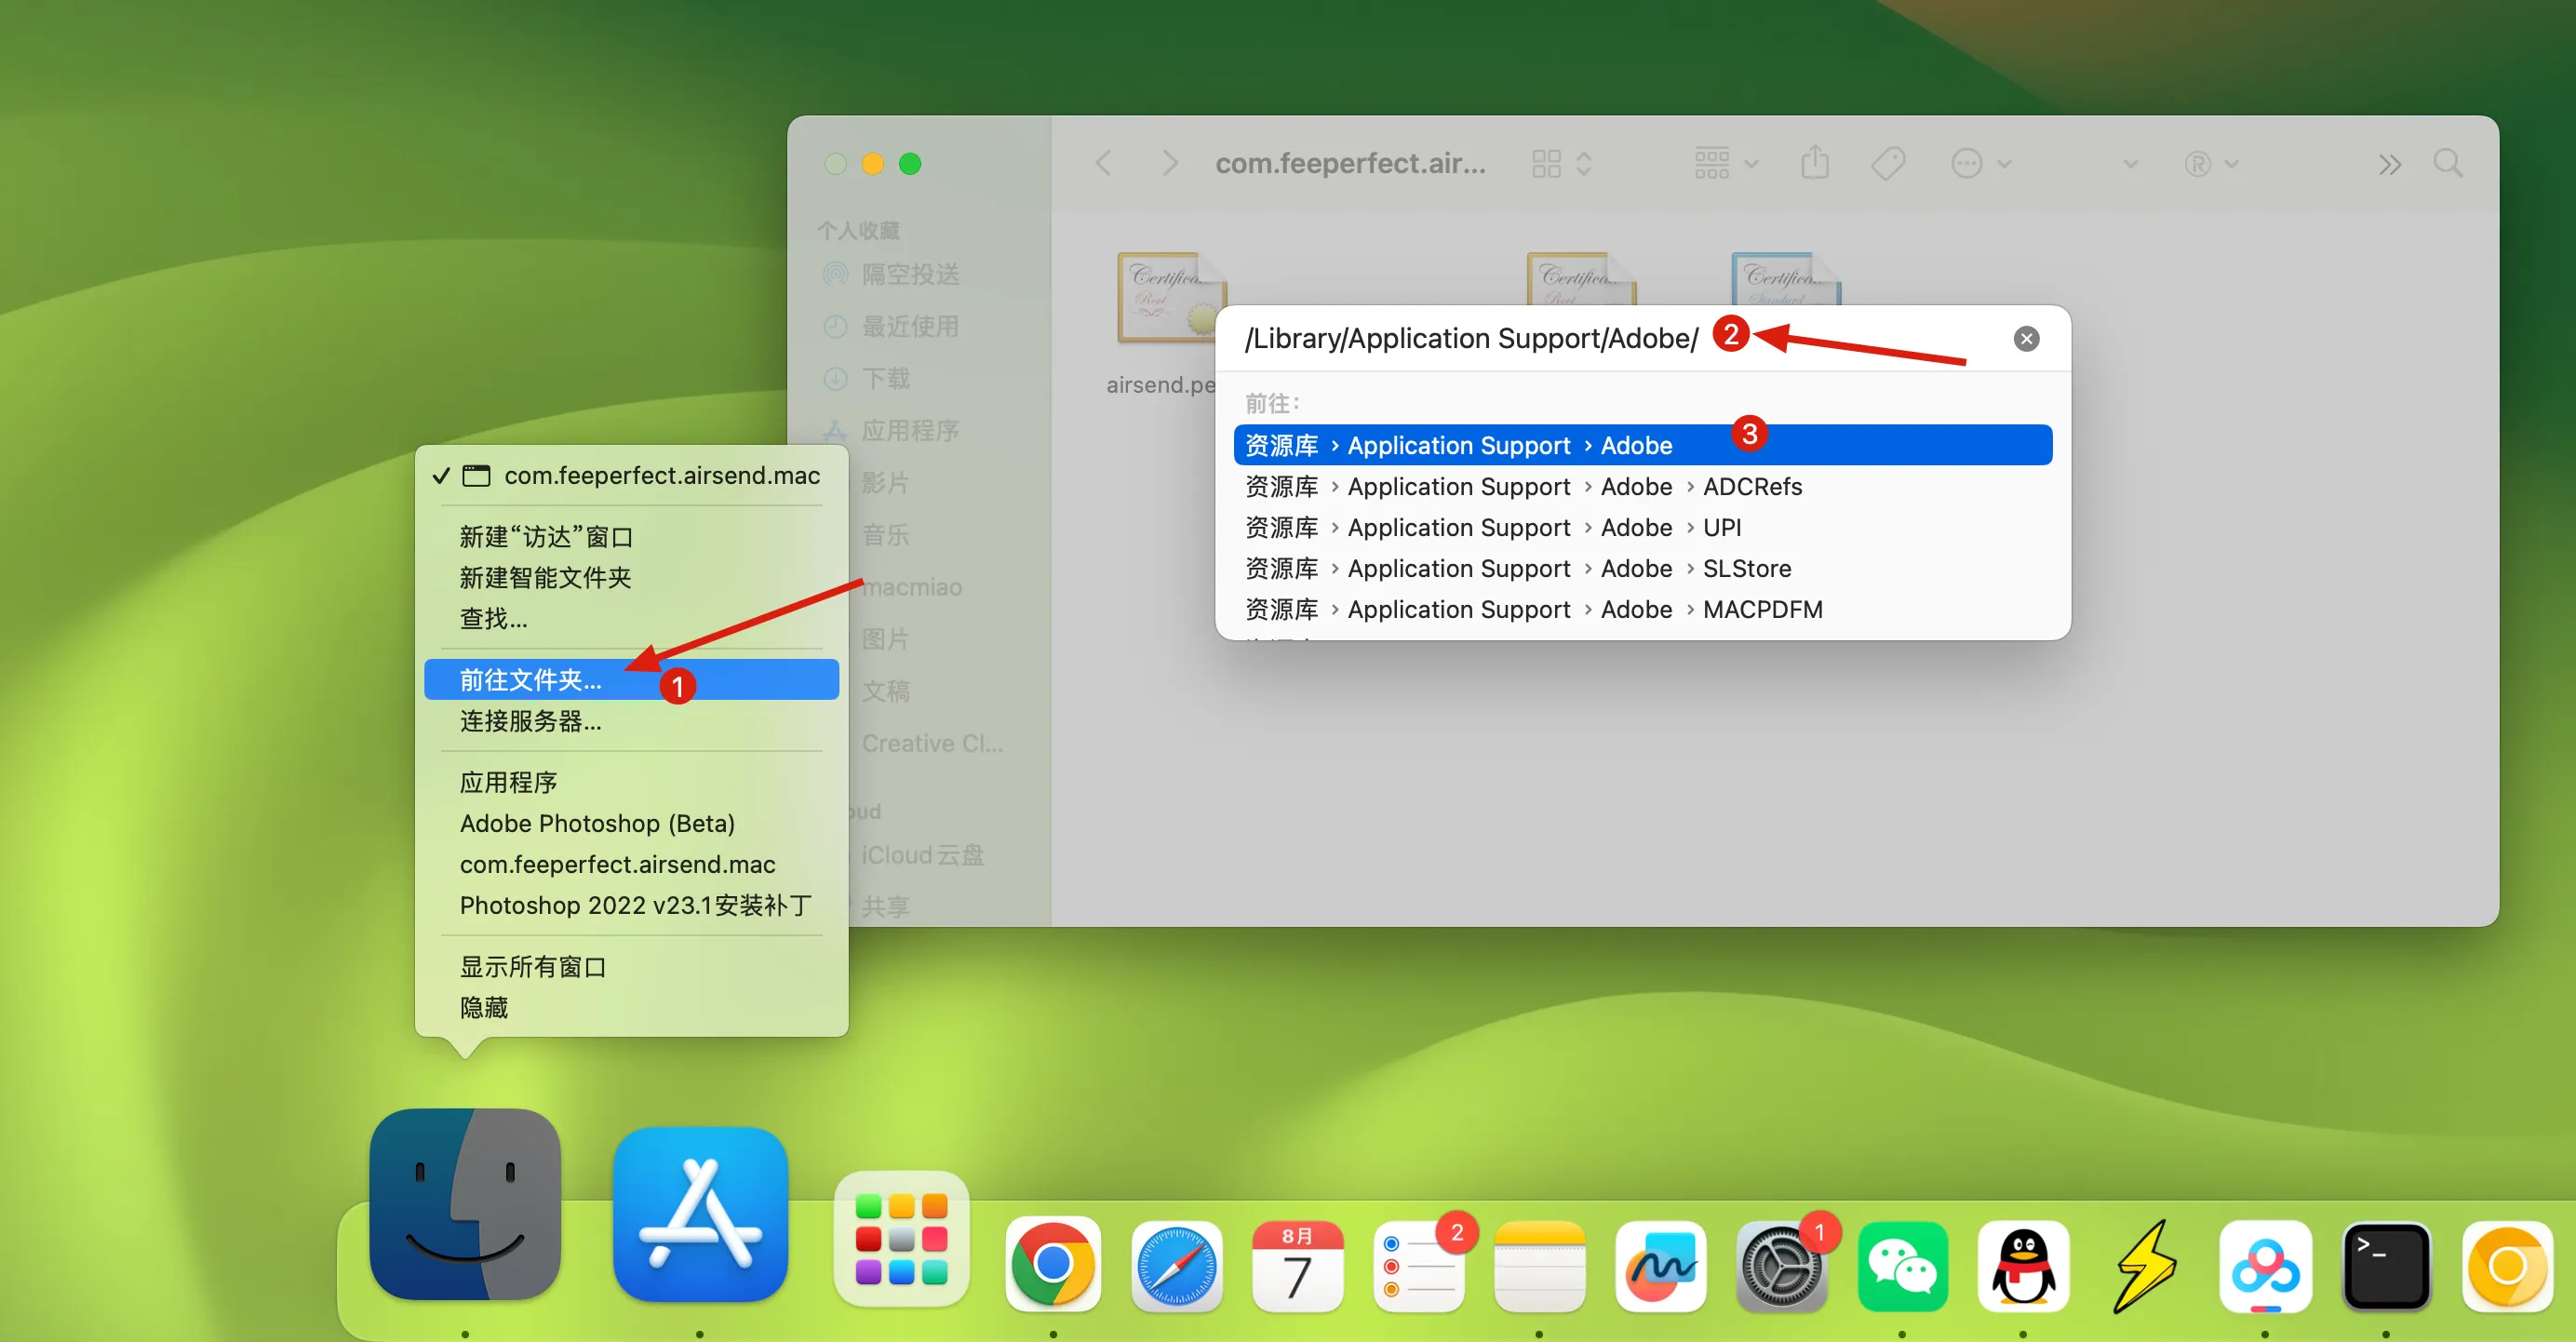2576x1342 pixels.
Task: Open Terminal from the Dock
Action: [x=2386, y=1265]
